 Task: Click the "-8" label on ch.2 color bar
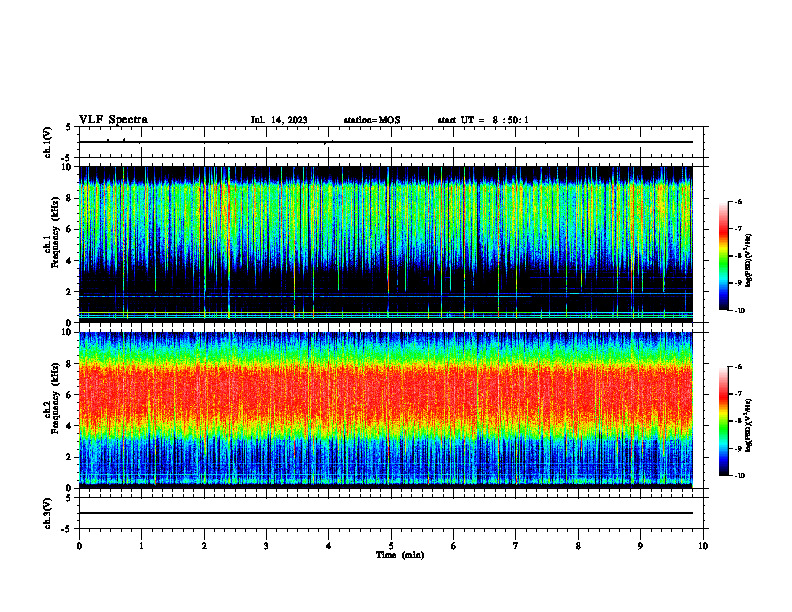click(738, 421)
